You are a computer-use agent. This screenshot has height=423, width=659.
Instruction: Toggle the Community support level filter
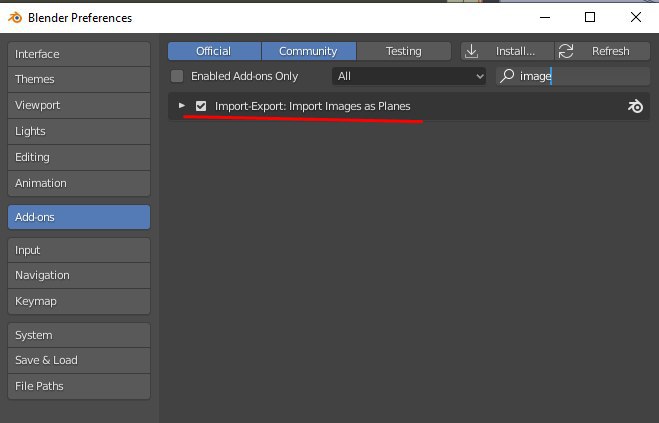point(308,51)
